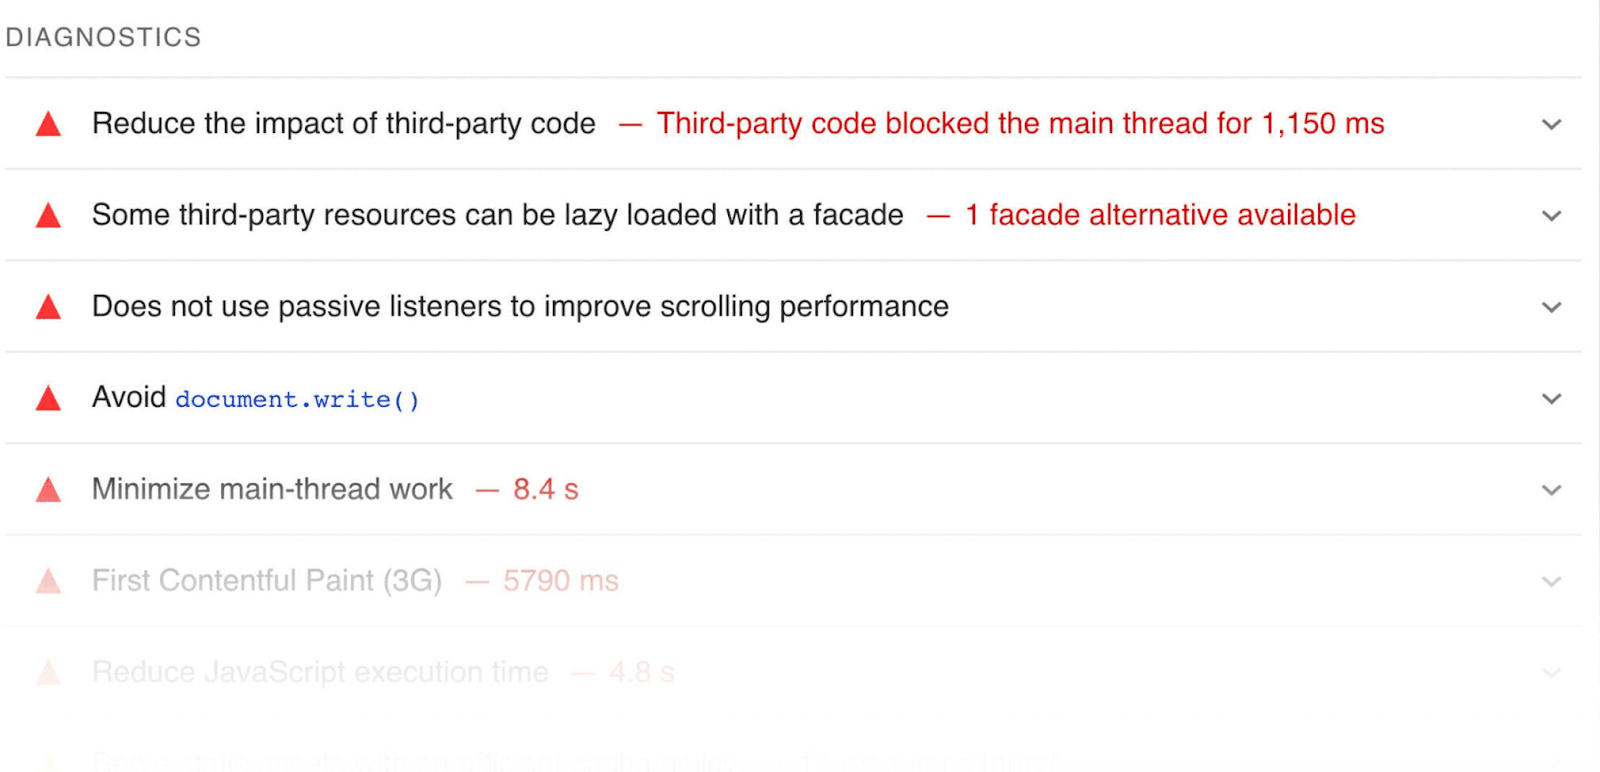Open the document.write() code link
Viewport: 1600px width, 772px height.
coord(297,400)
